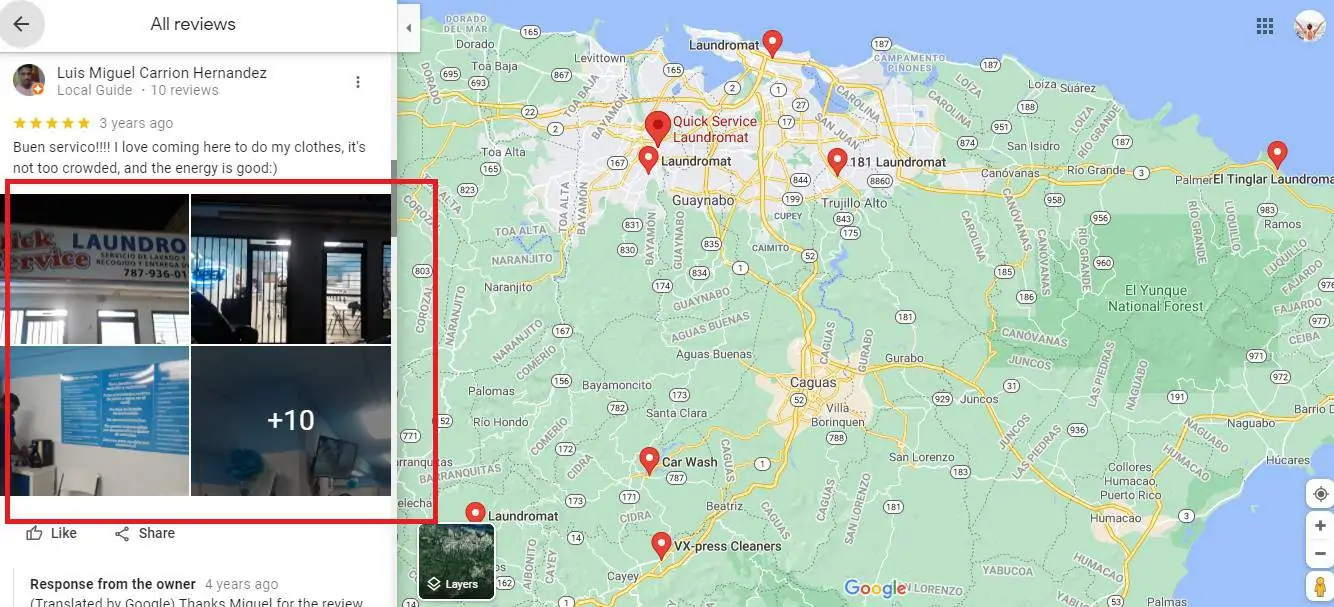Open Luis Miguel Carrion Hernandez profile picture
1334x607 pixels.
pyautogui.click(x=28, y=80)
